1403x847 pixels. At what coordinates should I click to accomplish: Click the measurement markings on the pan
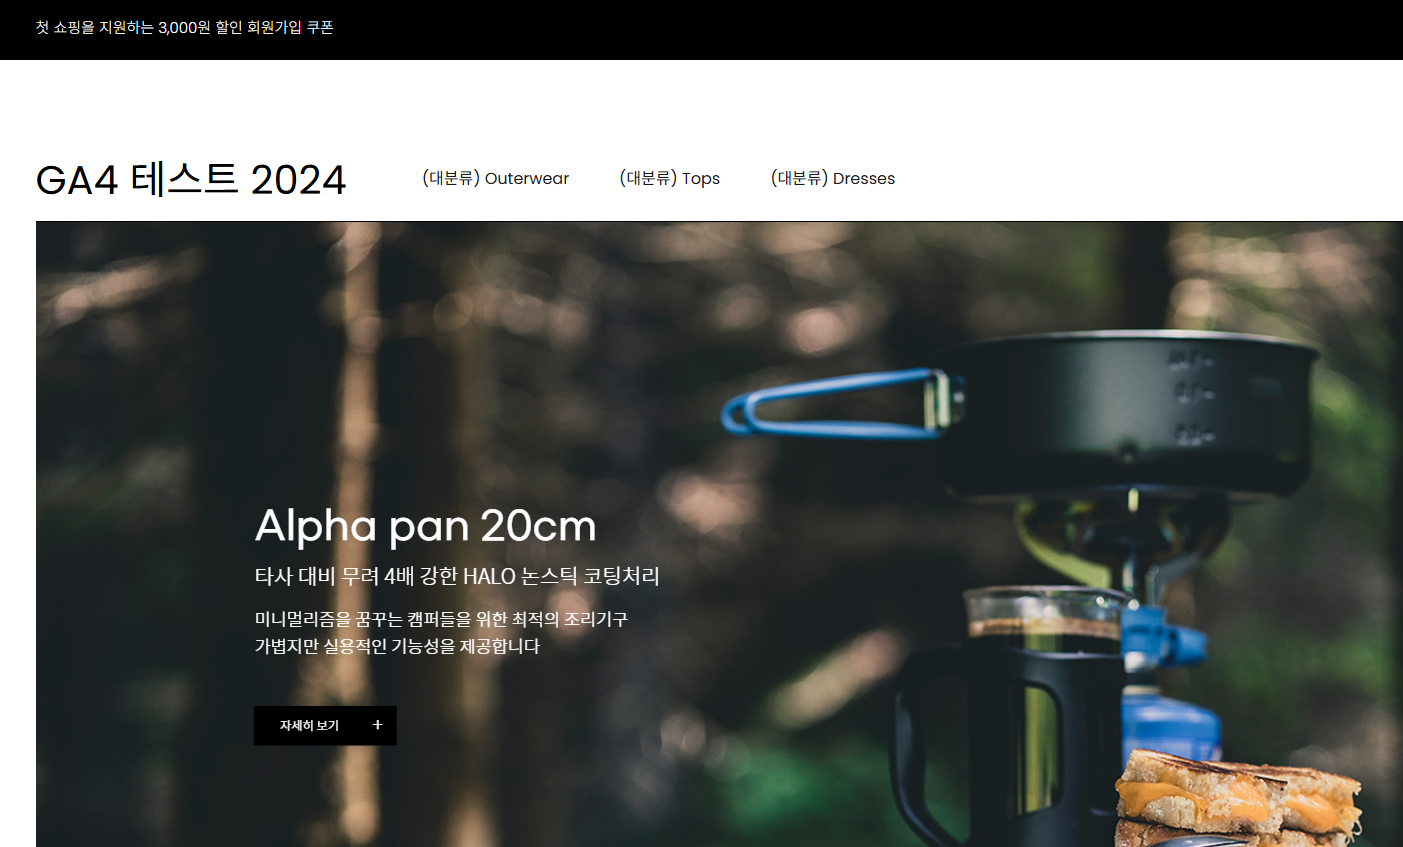1190,397
